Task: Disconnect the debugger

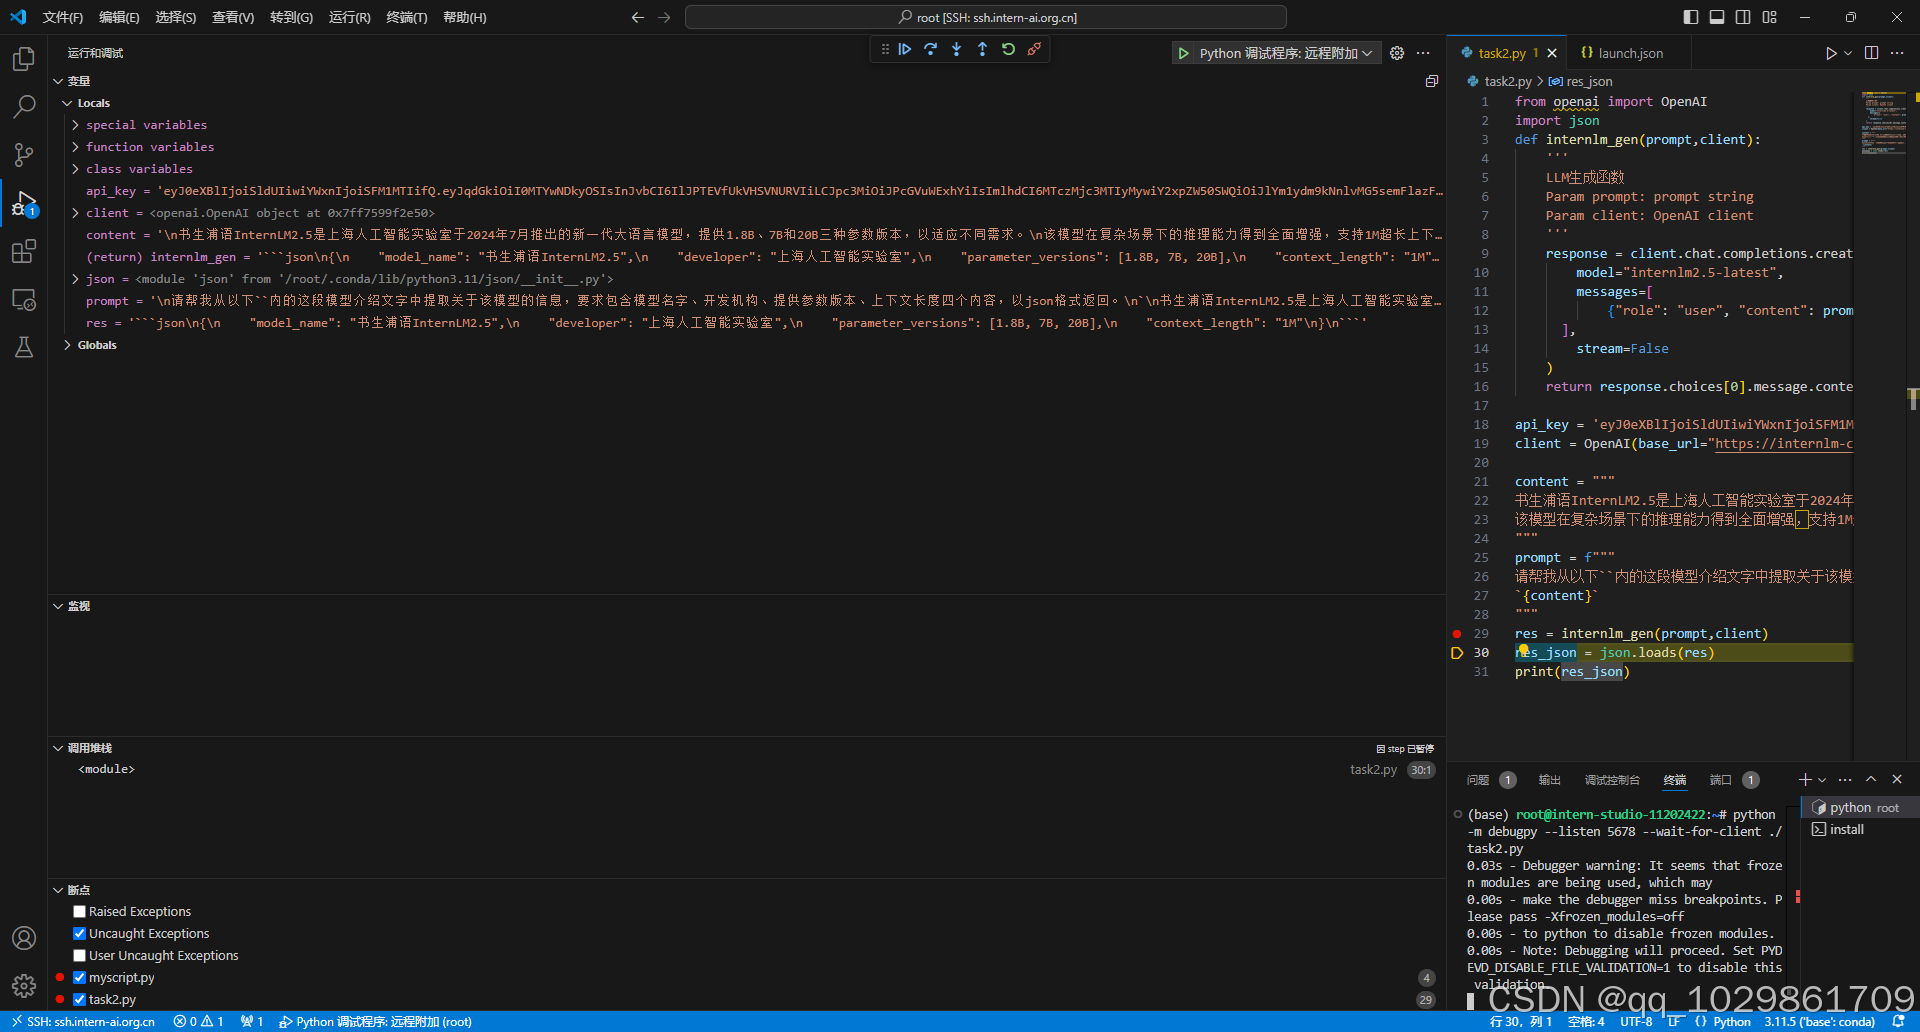Action: (x=1034, y=49)
